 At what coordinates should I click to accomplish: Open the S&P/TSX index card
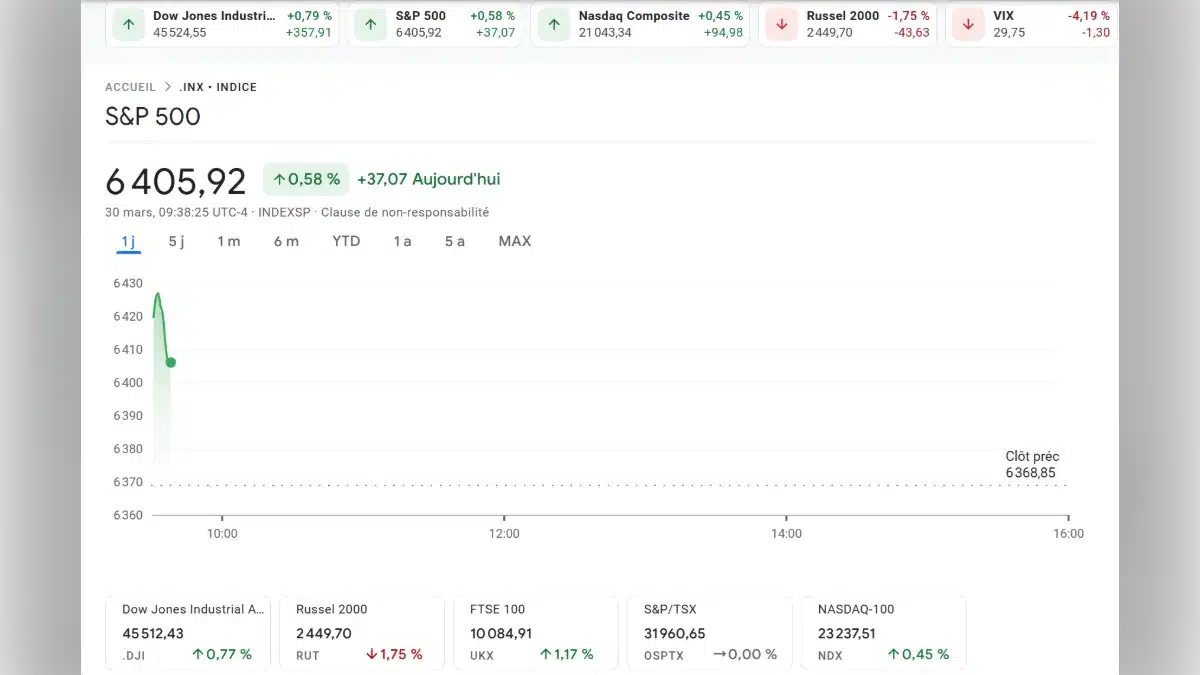(x=705, y=632)
